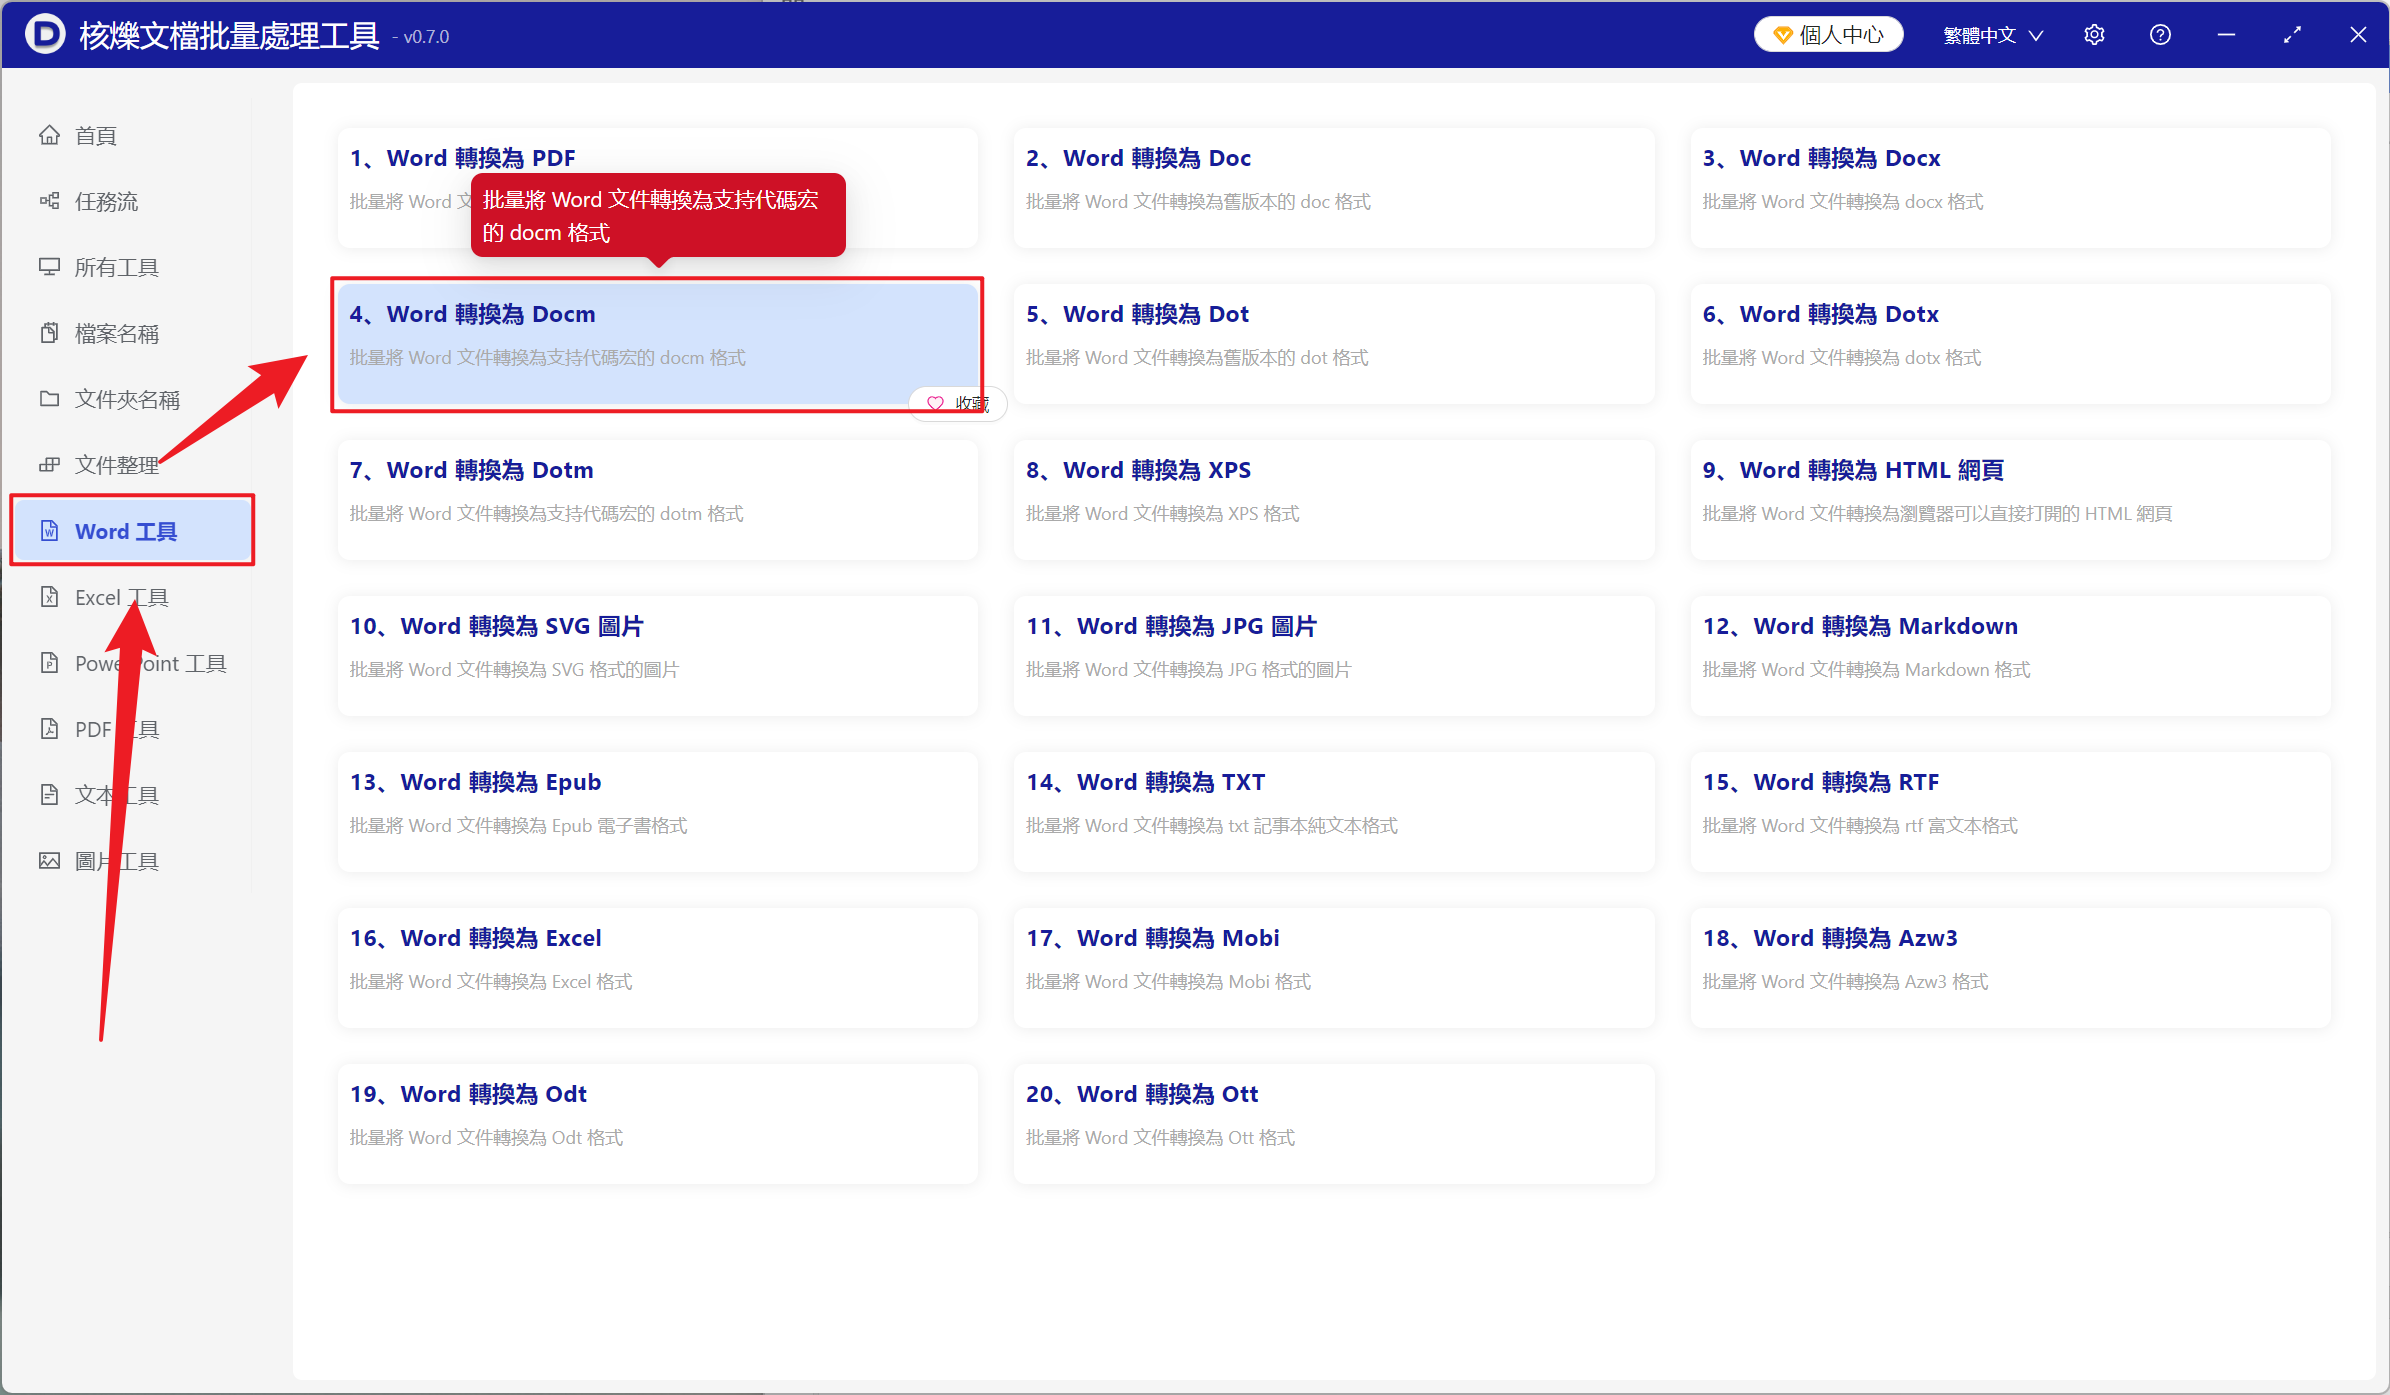The image size is (2390, 1395).
Task: Click the clipboard icon beside 檔案名稱
Action: click(x=49, y=333)
